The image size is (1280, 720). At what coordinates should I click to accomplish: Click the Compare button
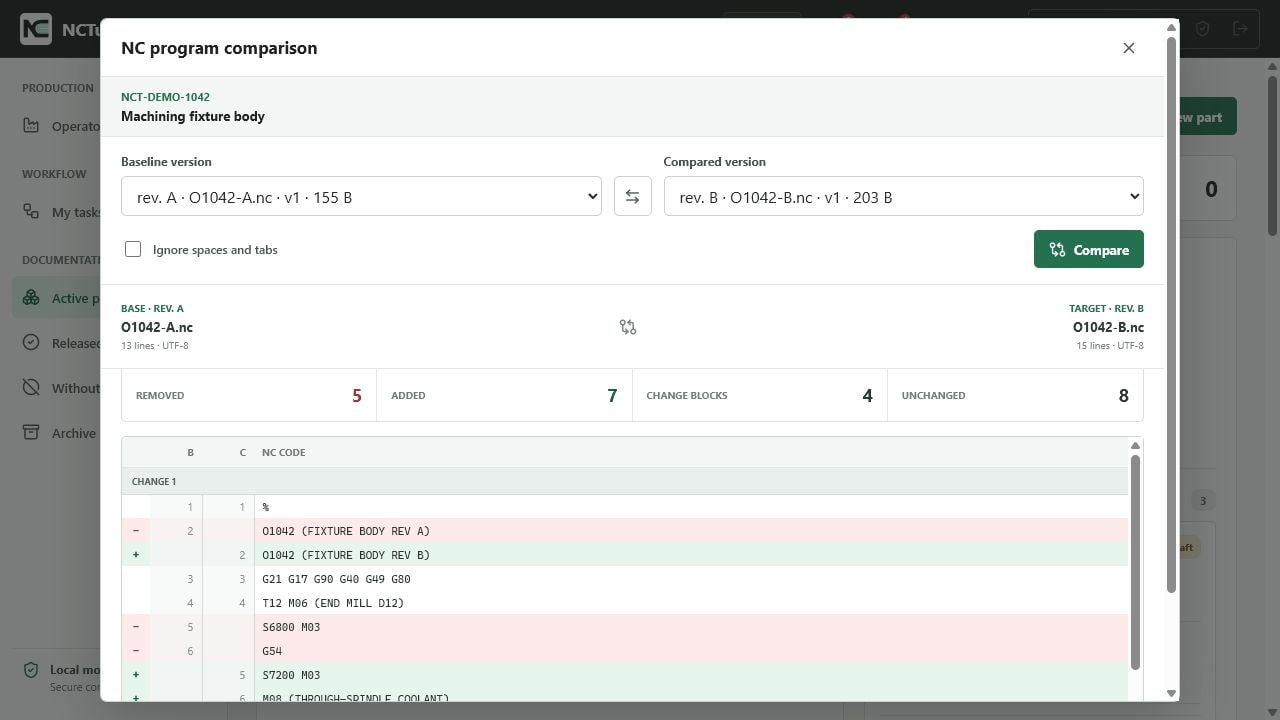click(1089, 250)
